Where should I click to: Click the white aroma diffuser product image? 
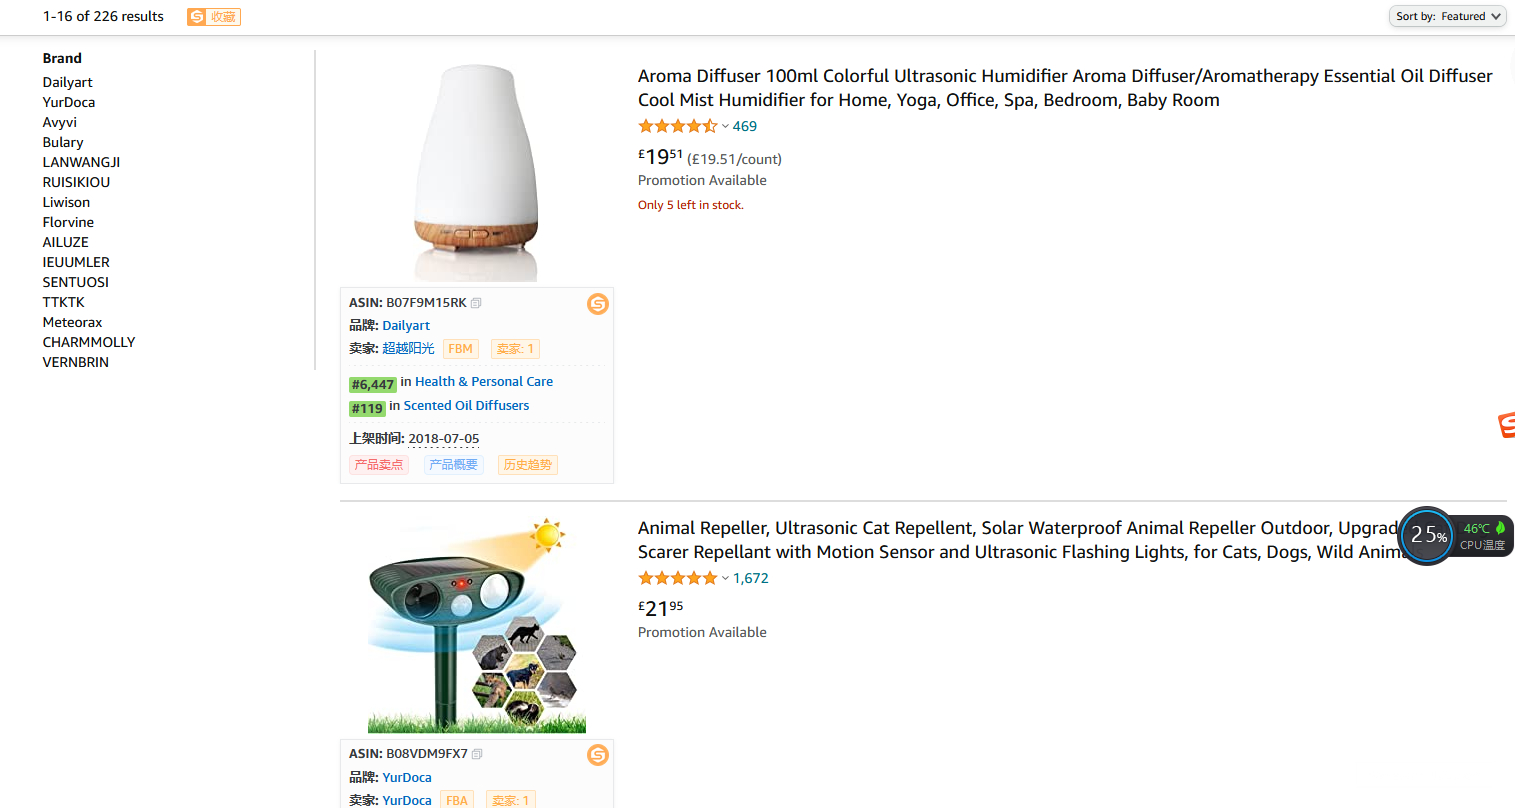[x=477, y=170]
